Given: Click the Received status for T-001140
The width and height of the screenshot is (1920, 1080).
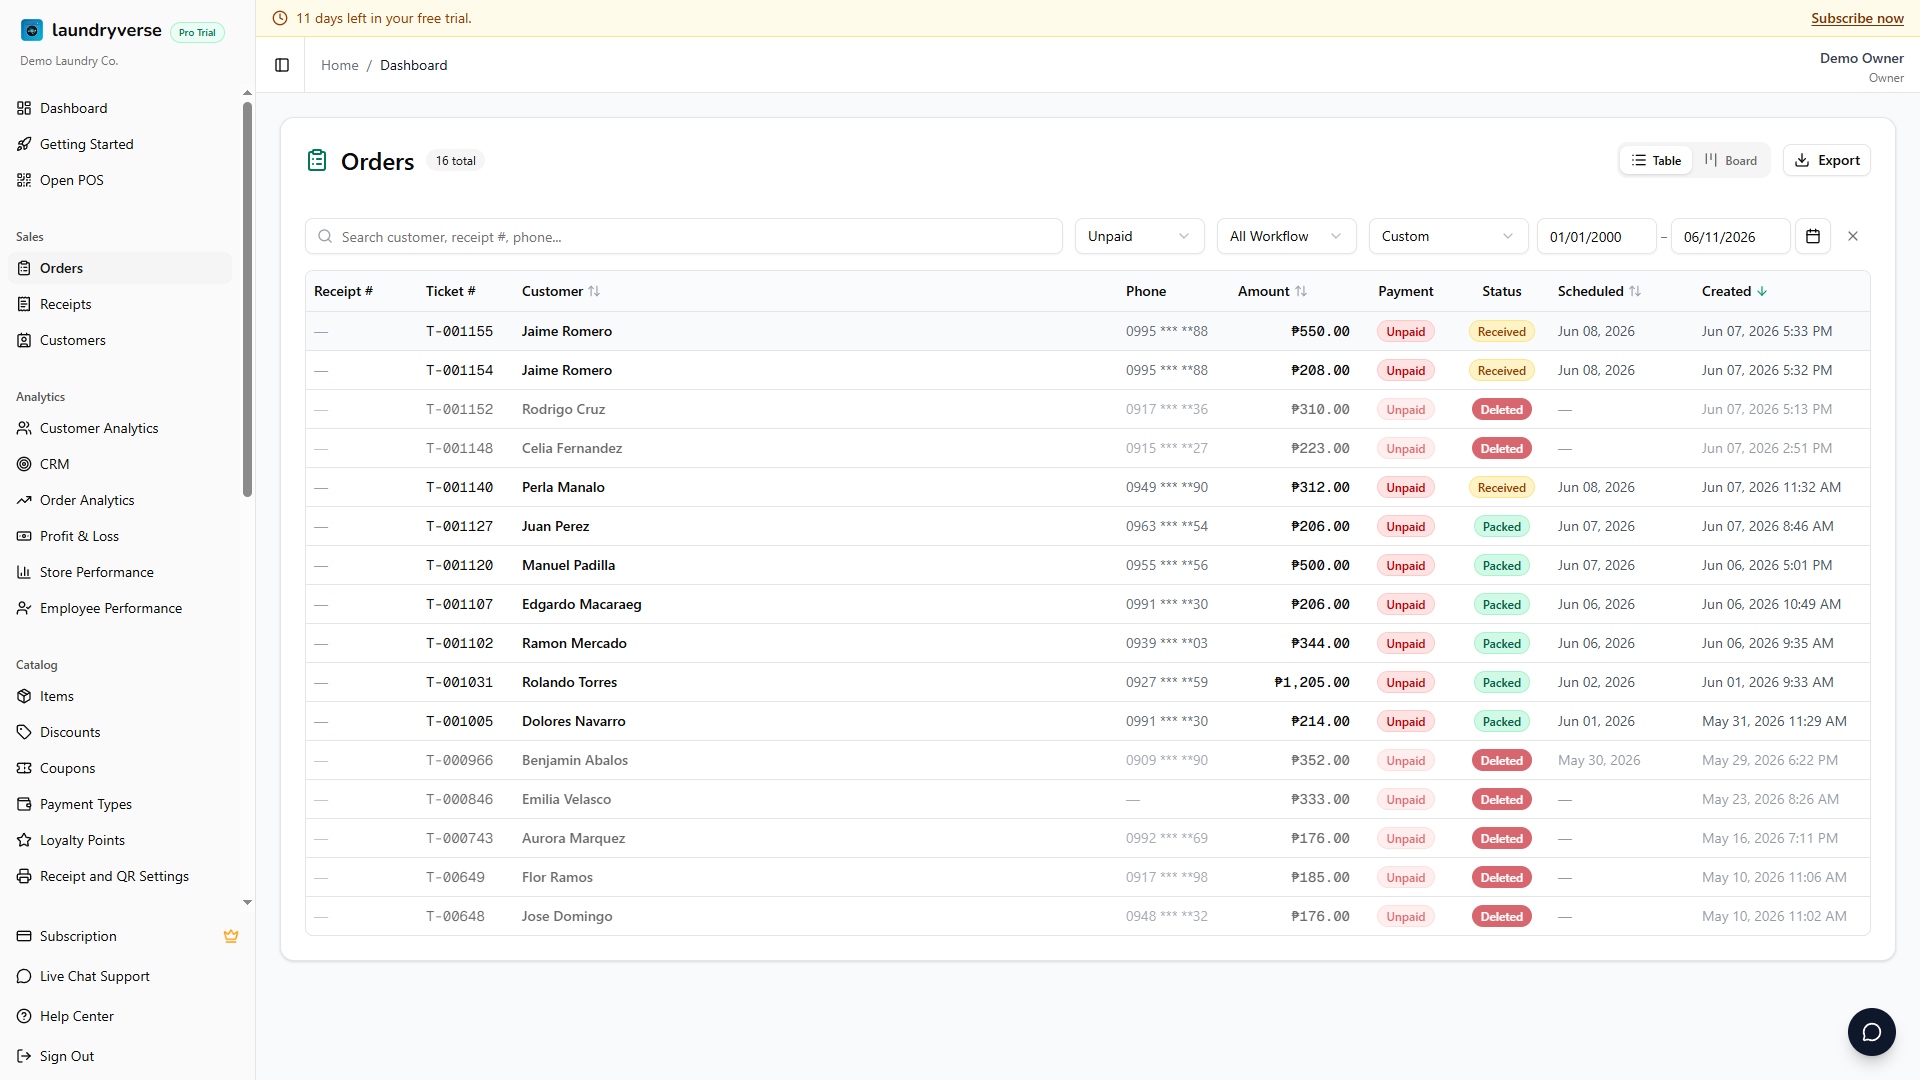Looking at the screenshot, I should pyautogui.click(x=1501, y=487).
